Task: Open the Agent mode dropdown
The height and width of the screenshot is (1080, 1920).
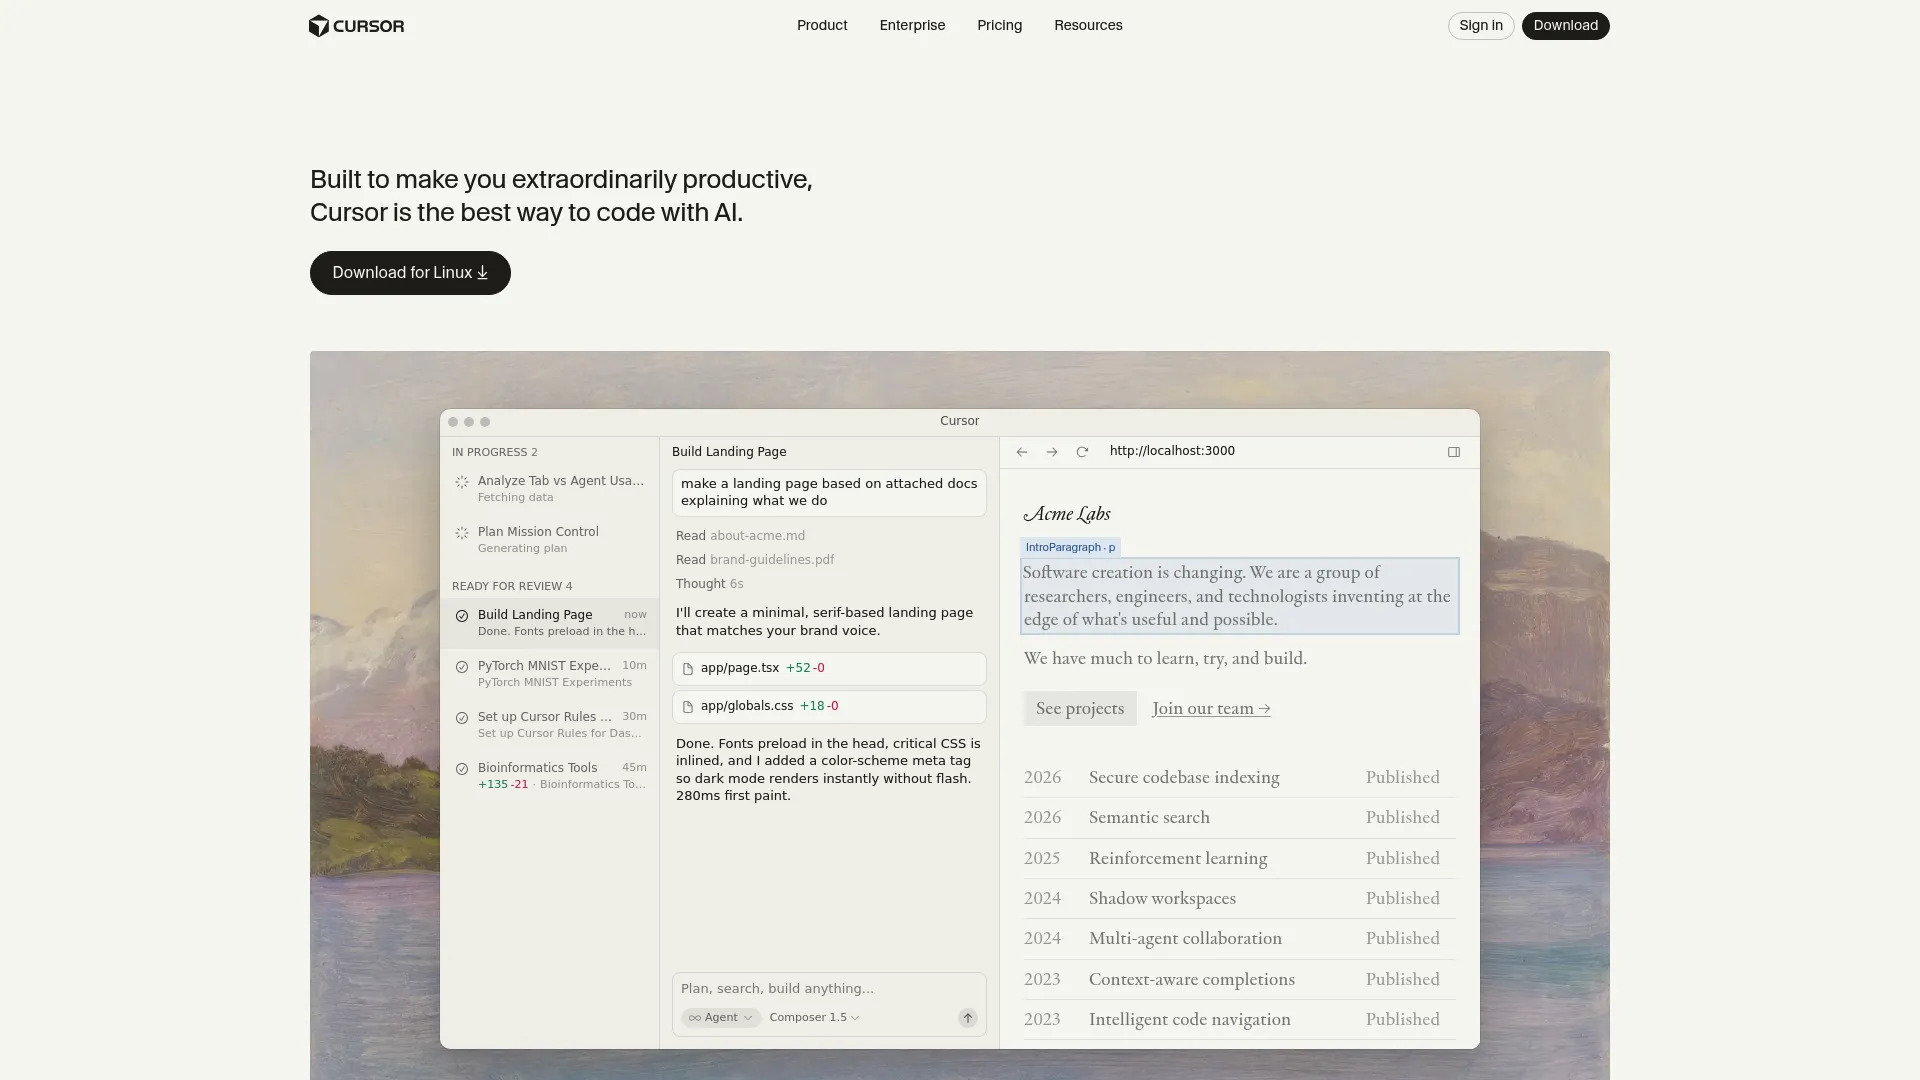Action: click(x=720, y=1018)
